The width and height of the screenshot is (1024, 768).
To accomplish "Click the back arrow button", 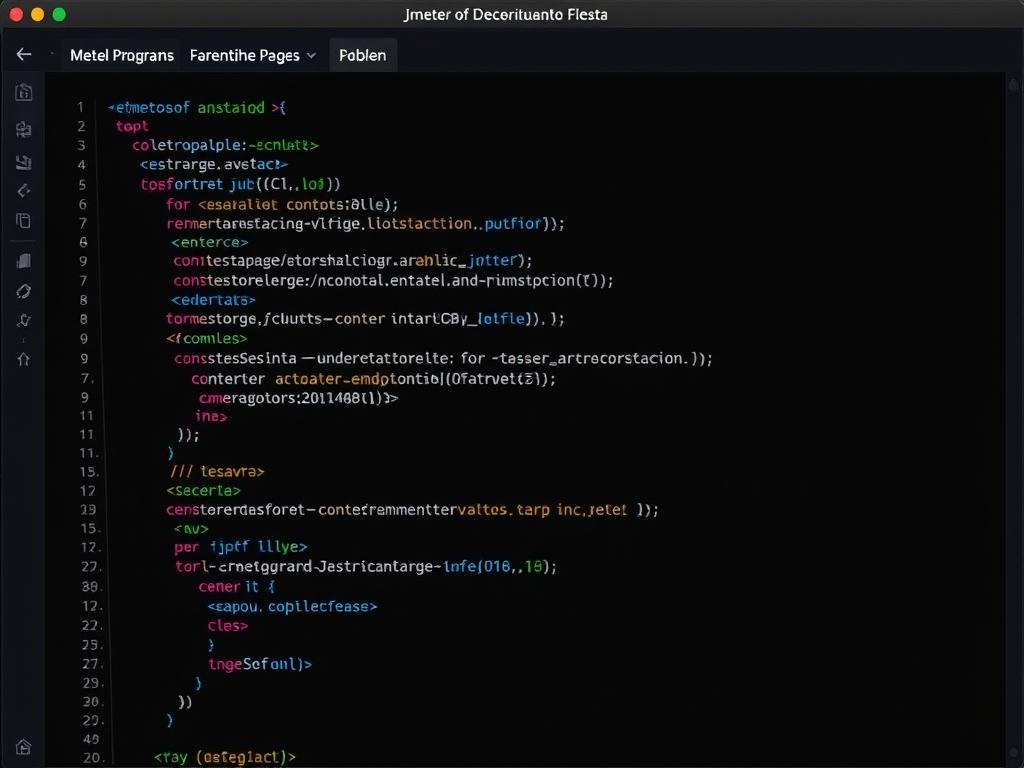I will pyautogui.click(x=24, y=55).
